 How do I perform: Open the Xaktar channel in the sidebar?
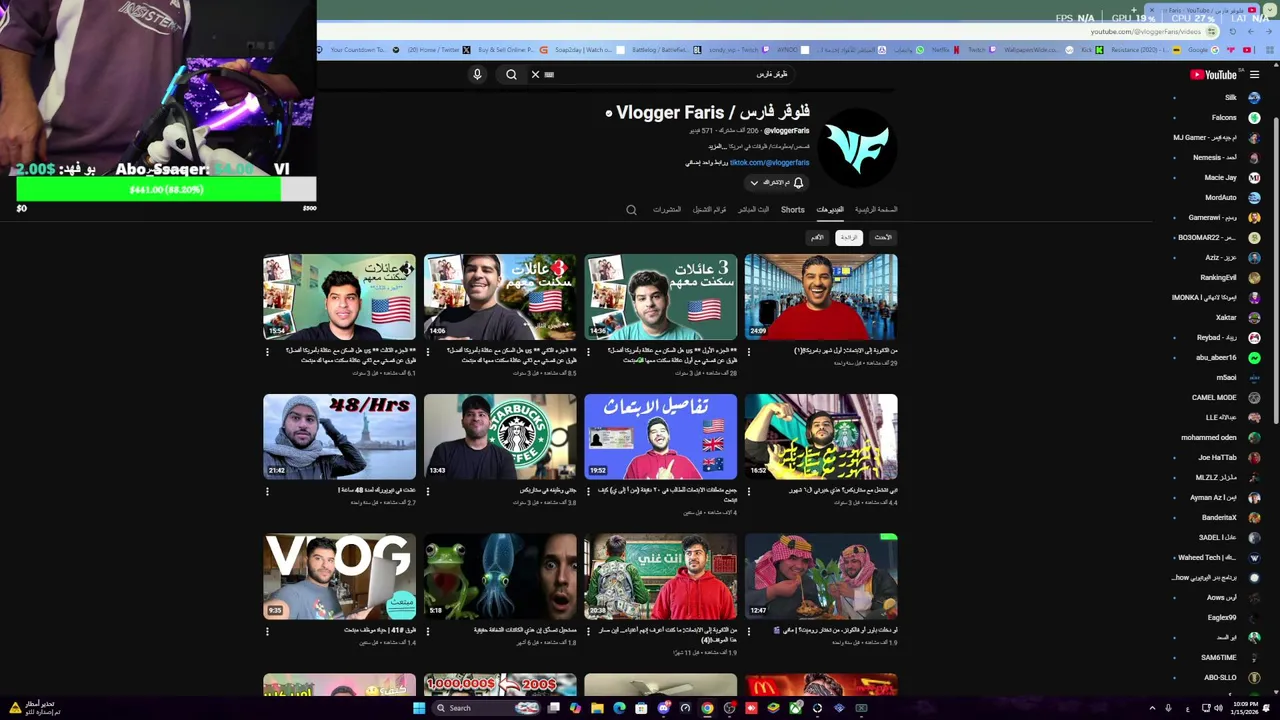[x=1226, y=317]
